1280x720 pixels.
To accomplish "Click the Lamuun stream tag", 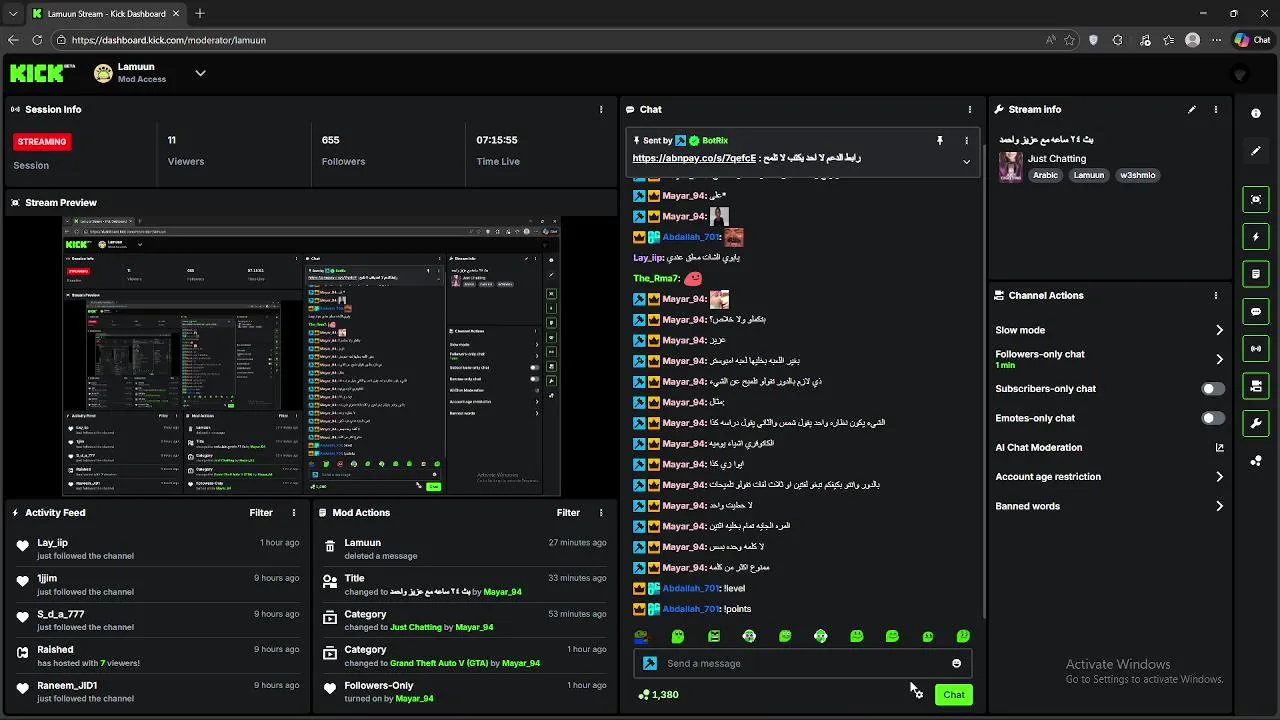I will [x=1089, y=175].
